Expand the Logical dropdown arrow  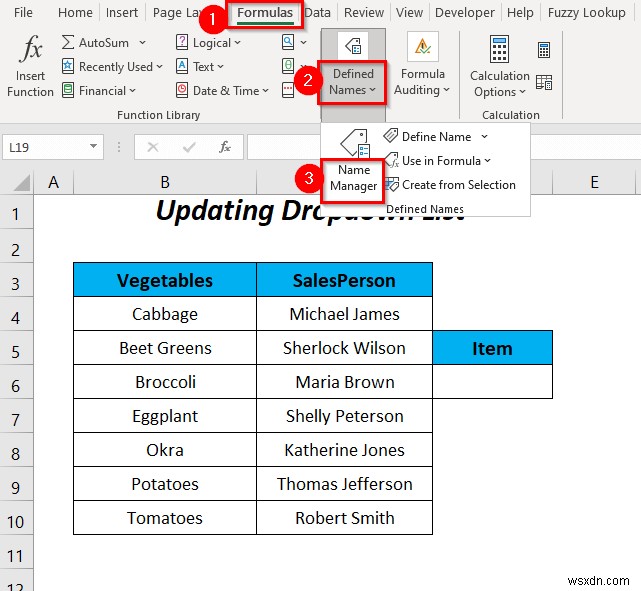pyautogui.click(x=238, y=43)
